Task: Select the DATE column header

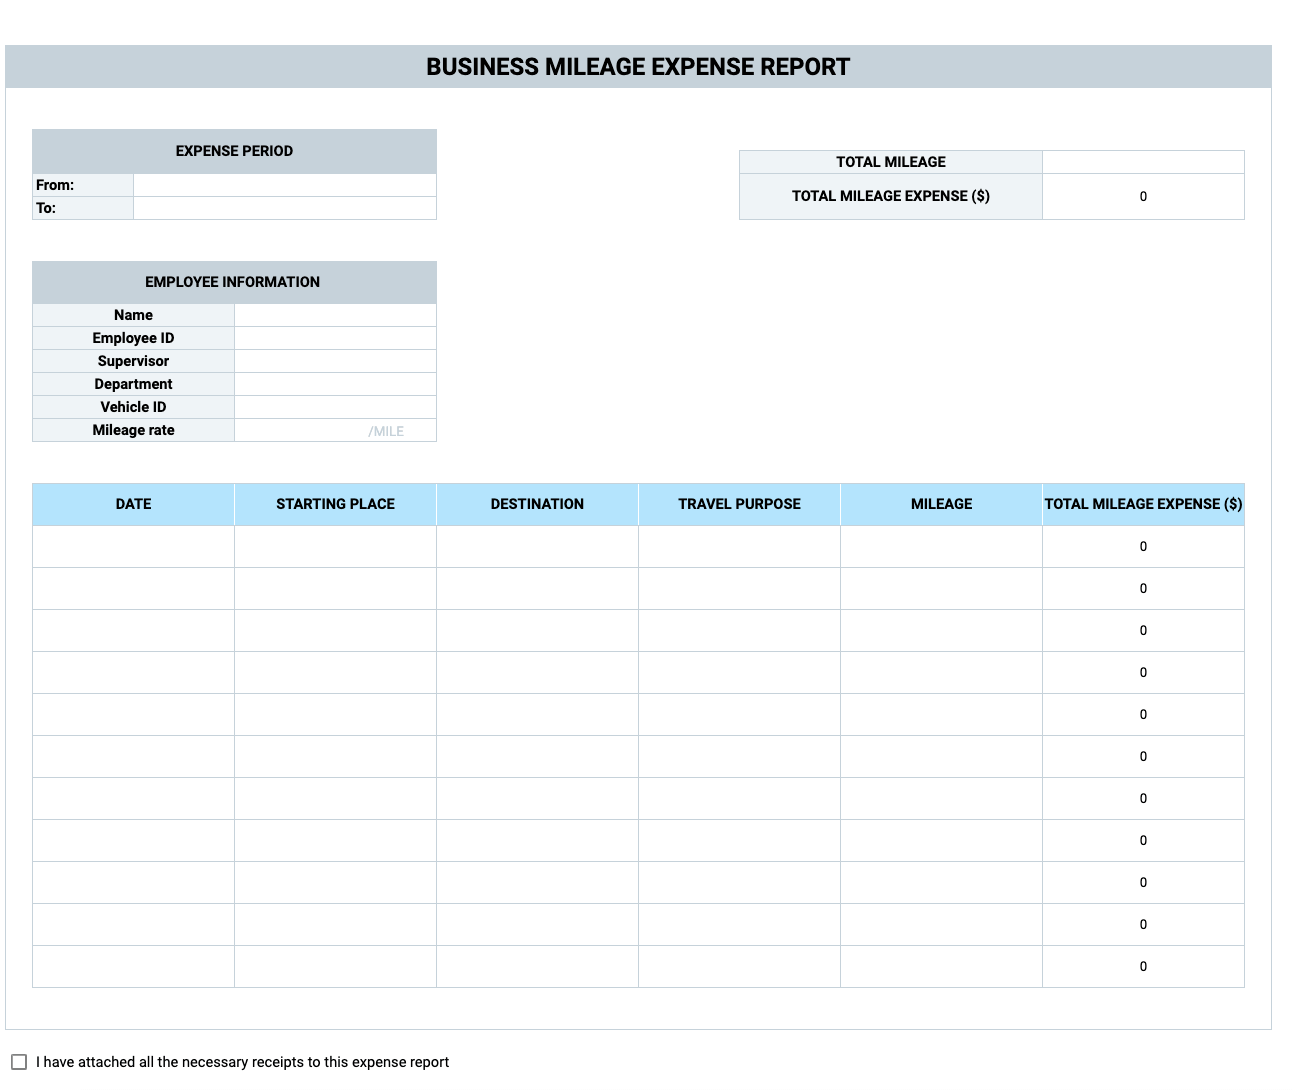Action: coord(133,503)
